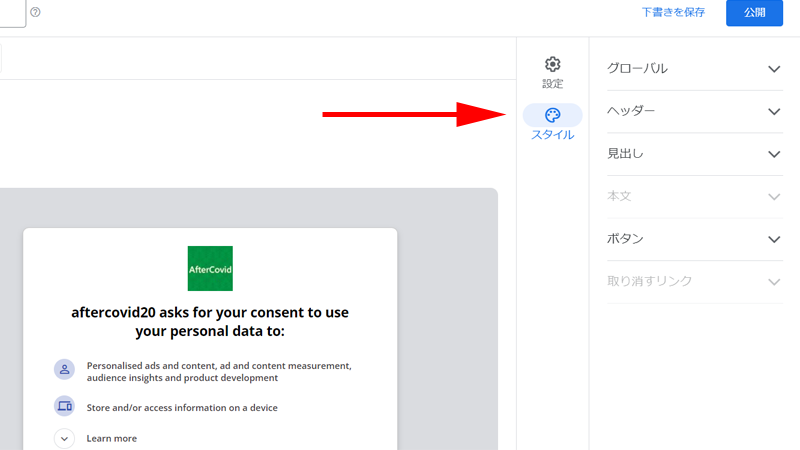Click the 'Personalised ads and content' description
The width and height of the screenshot is (800, 450).
pyautogui.click(x=219, y=371)
